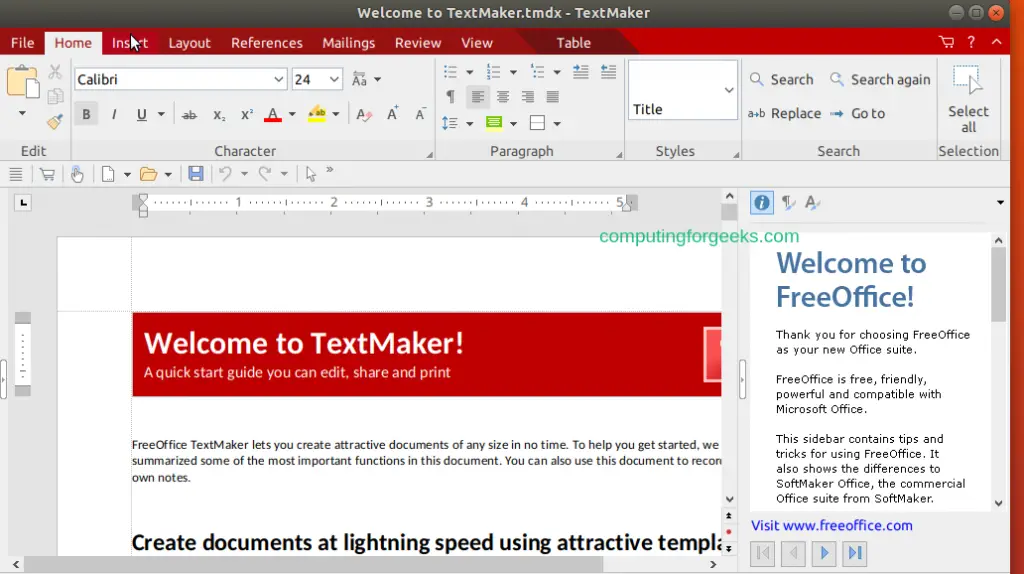Click the Paste clipboard icon
This screenshot has height=574, width=1024.
coord(23,82)
